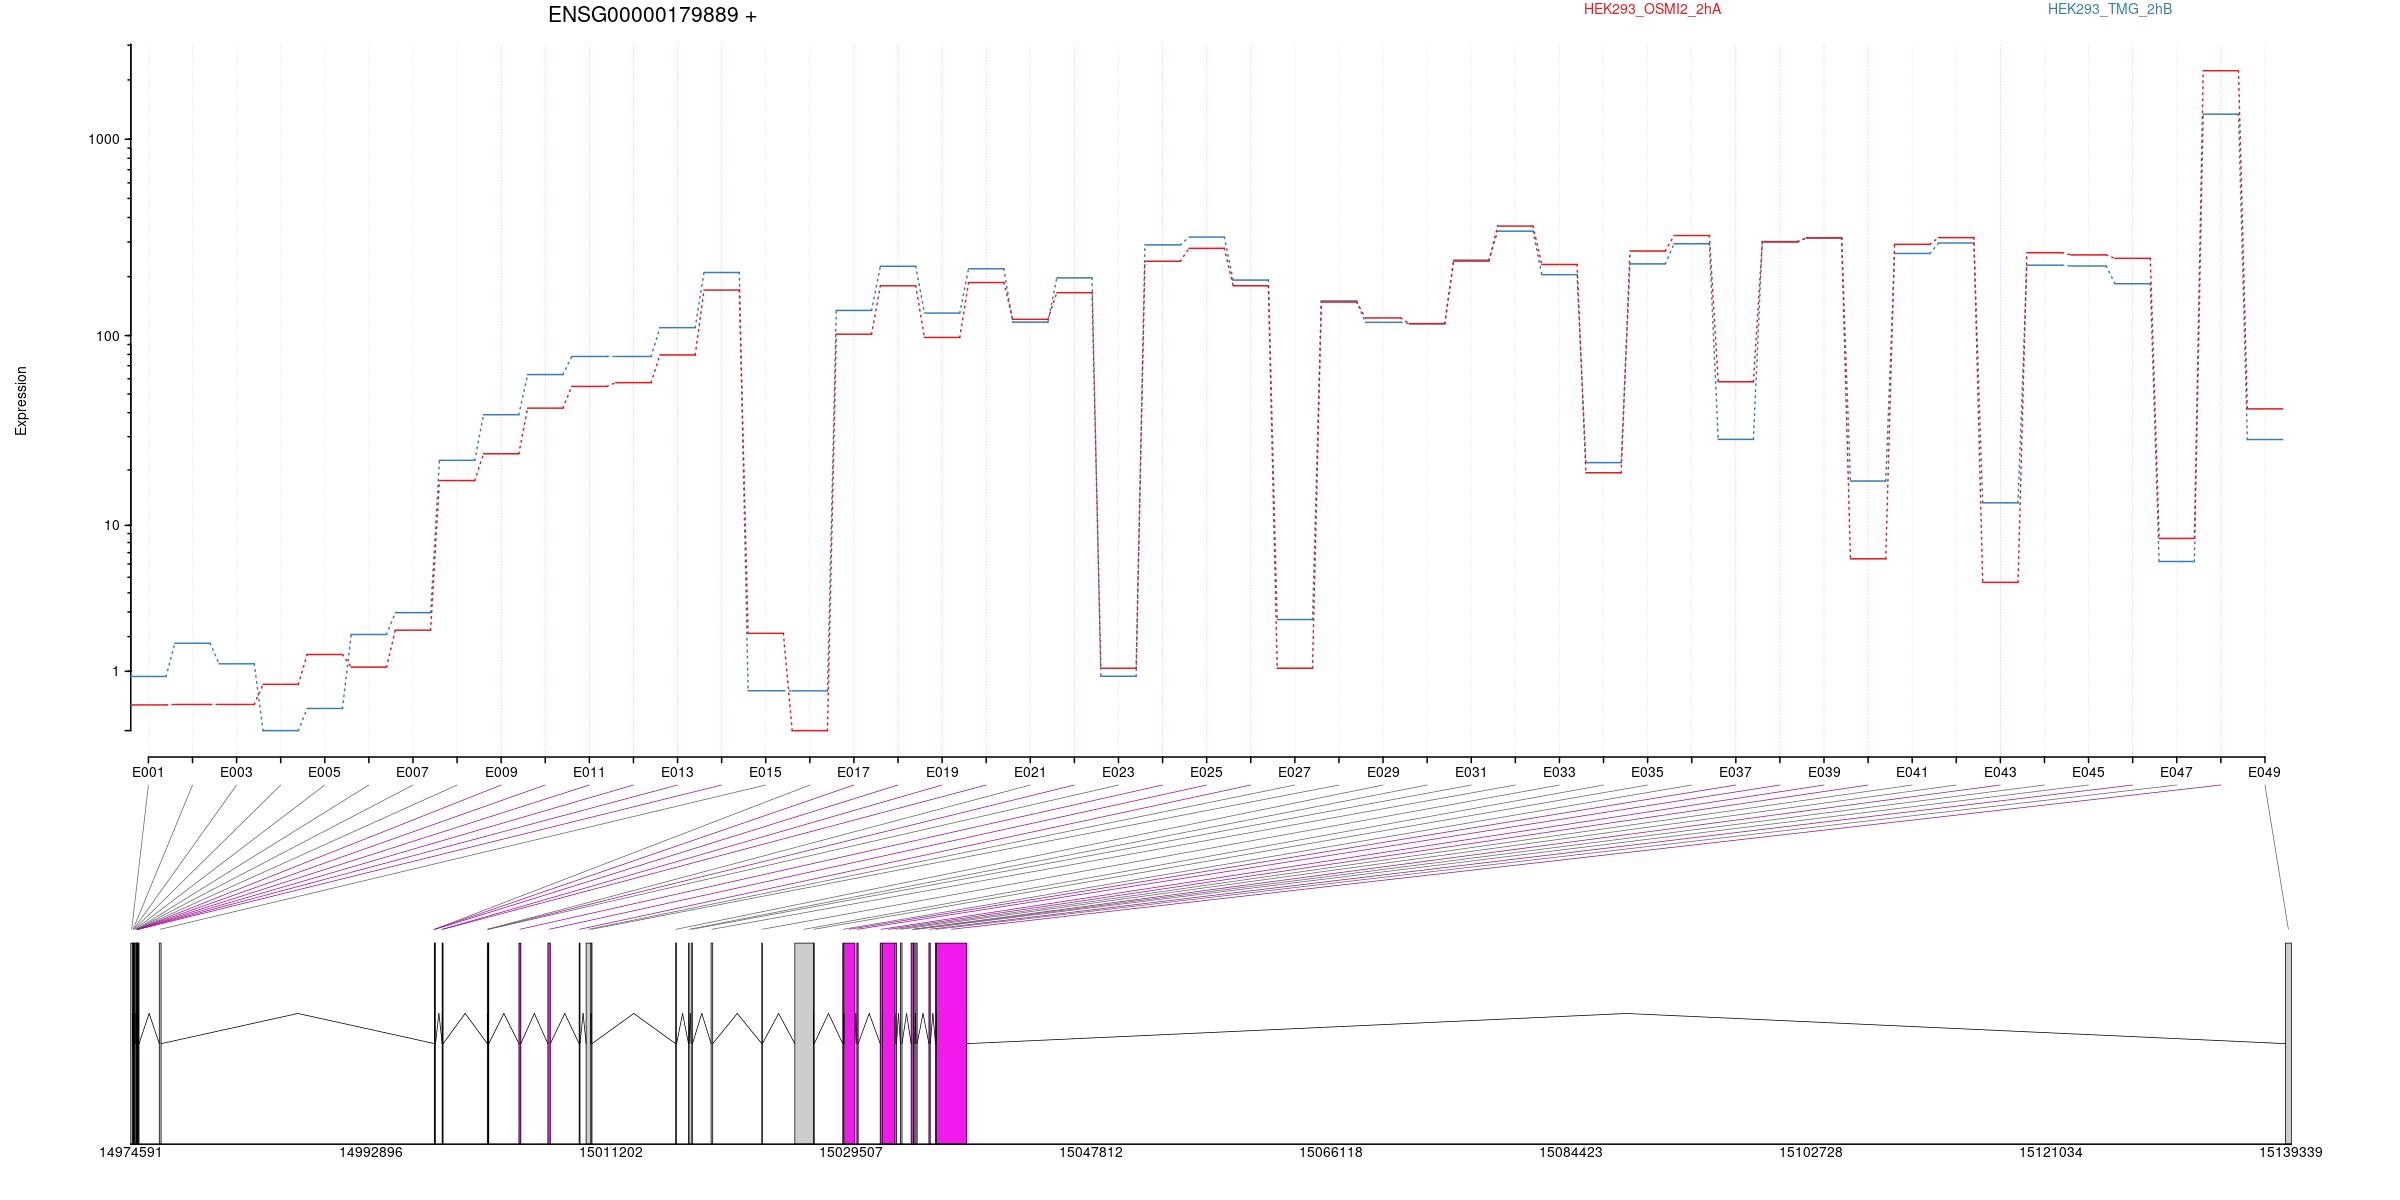This screenshot has height=1200, width=2400.
Task: Click the blue expression peak above E048
Action: coord(2220,114)
